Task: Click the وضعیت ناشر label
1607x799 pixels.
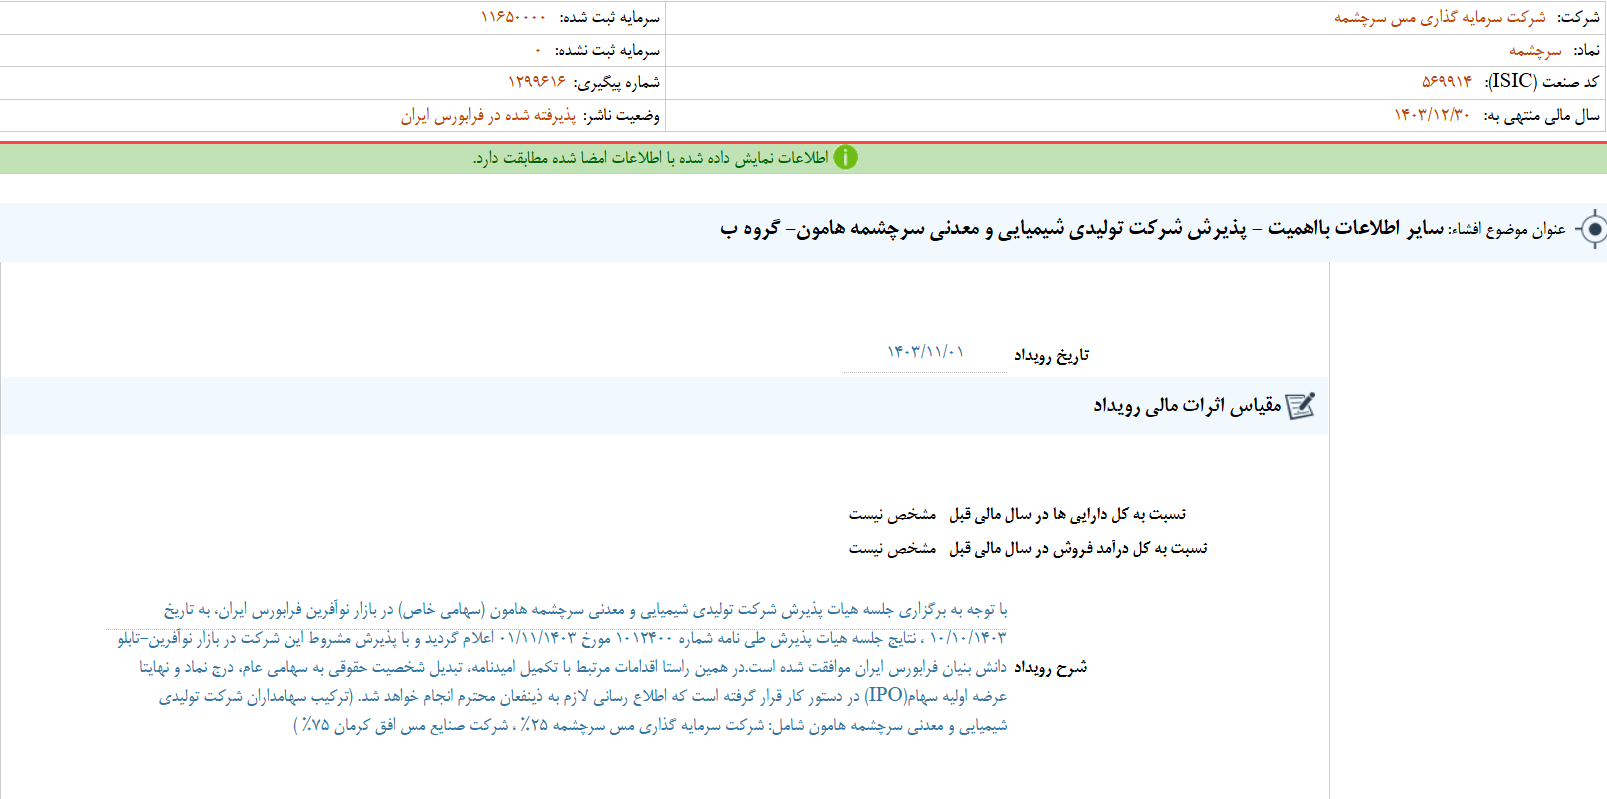Action: click(x=621, y=115)
